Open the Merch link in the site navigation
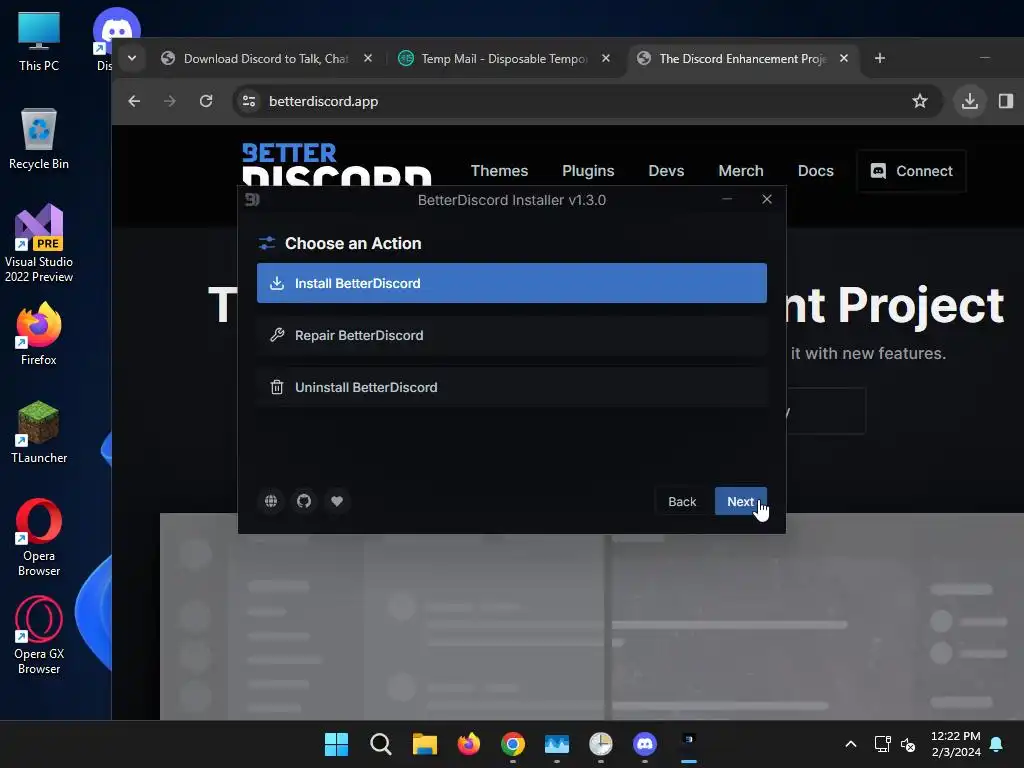Image resolution: width=1024 pixels, height=768 pixels. coord(741,170)
